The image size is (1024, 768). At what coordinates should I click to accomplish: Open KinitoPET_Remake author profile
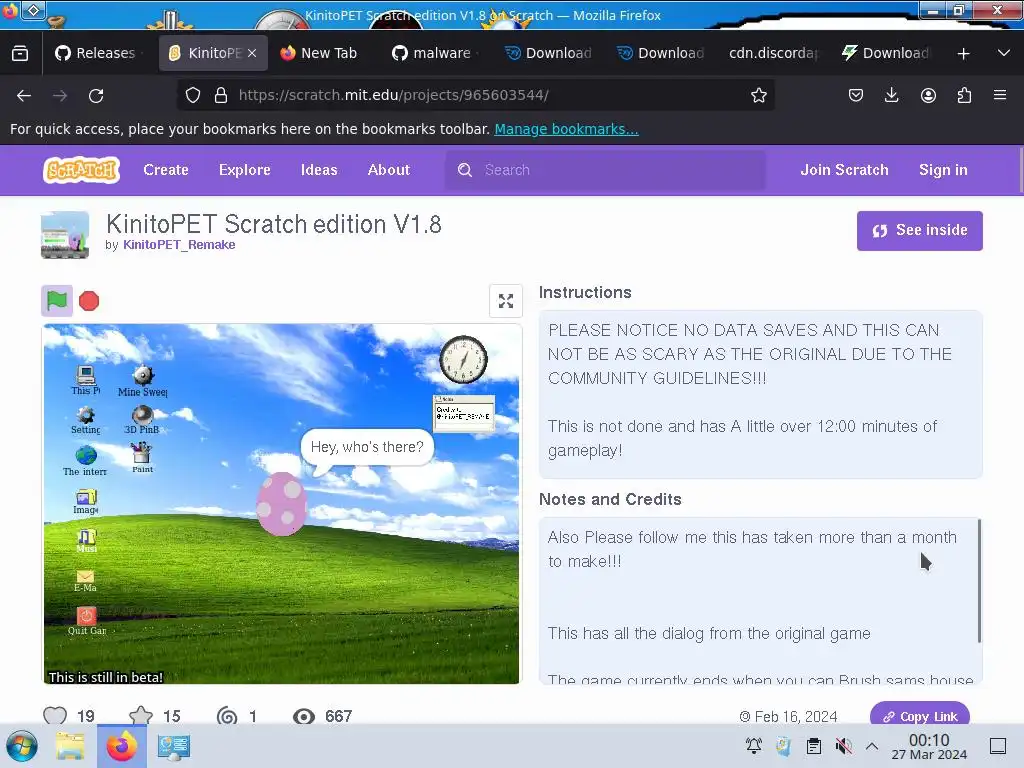(179, 245)
